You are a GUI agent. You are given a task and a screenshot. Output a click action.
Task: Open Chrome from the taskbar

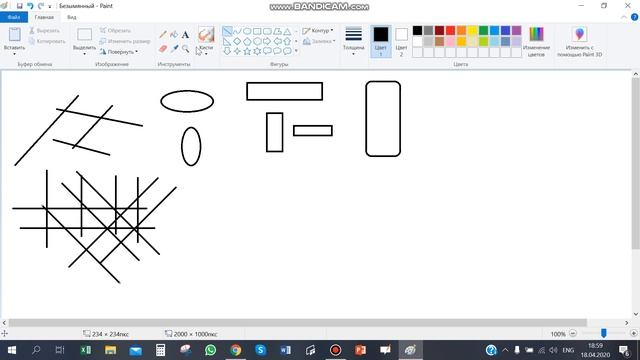point(236,350)
